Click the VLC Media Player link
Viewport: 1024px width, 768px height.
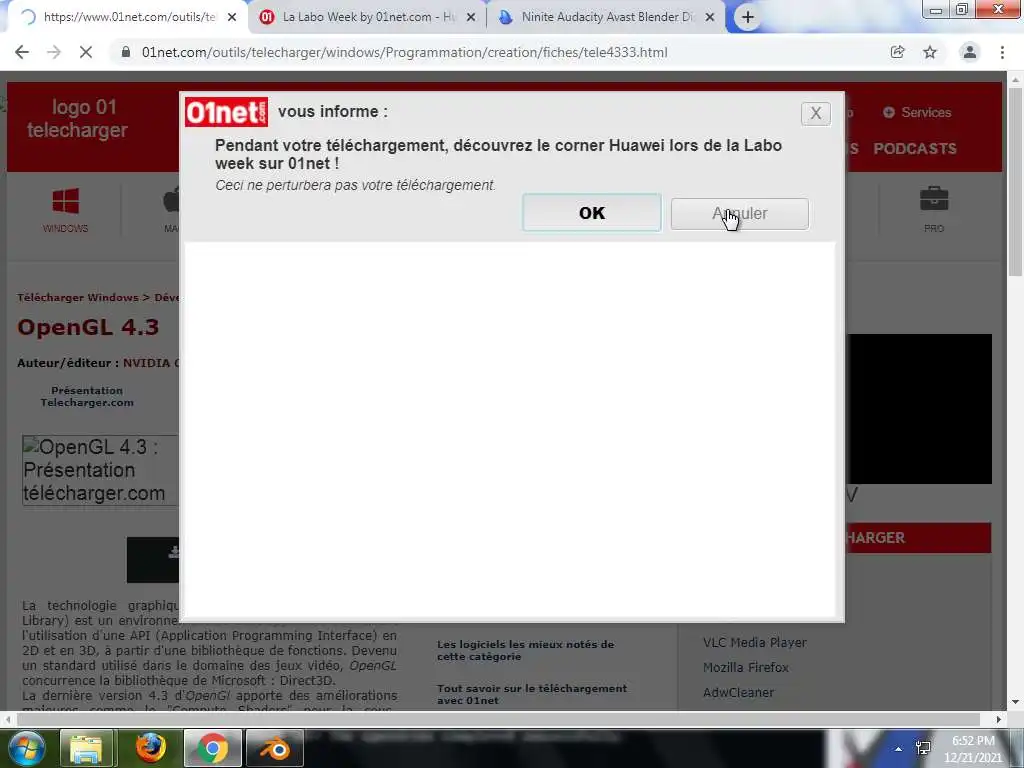click(x=754, y=643)
